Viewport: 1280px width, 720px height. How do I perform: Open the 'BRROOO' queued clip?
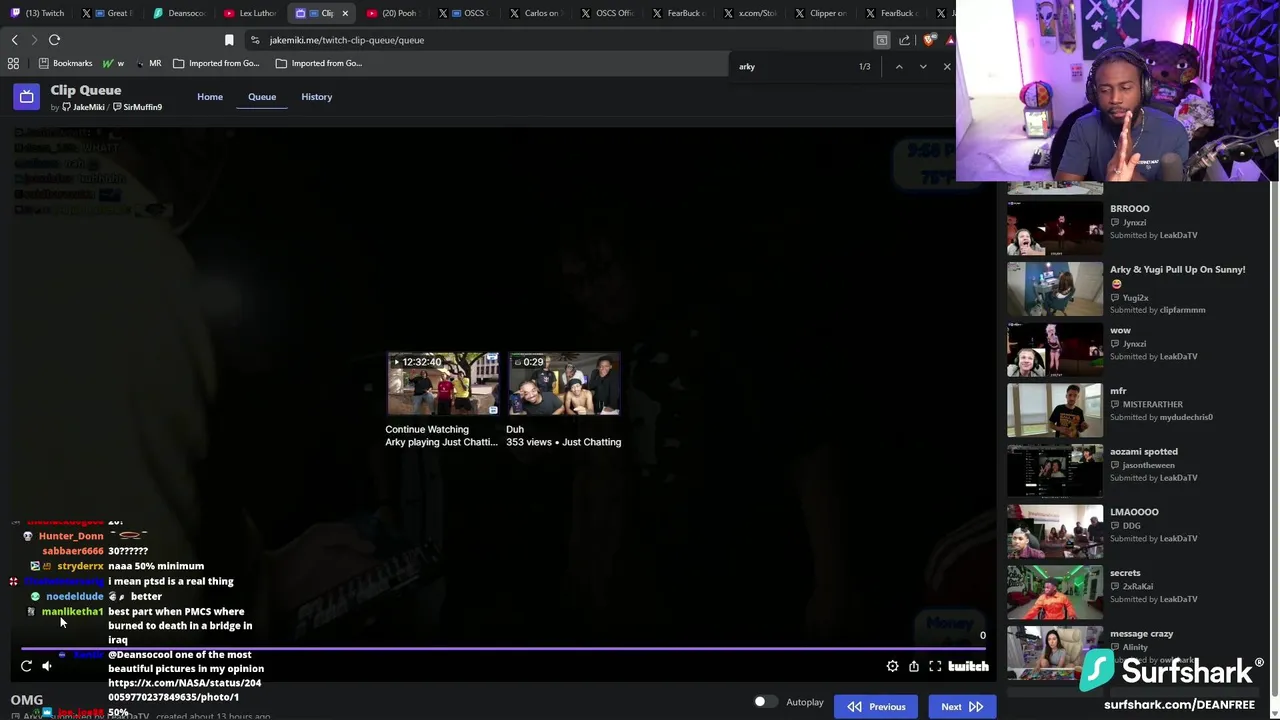pyautogui.click(x=1055, y=228)
